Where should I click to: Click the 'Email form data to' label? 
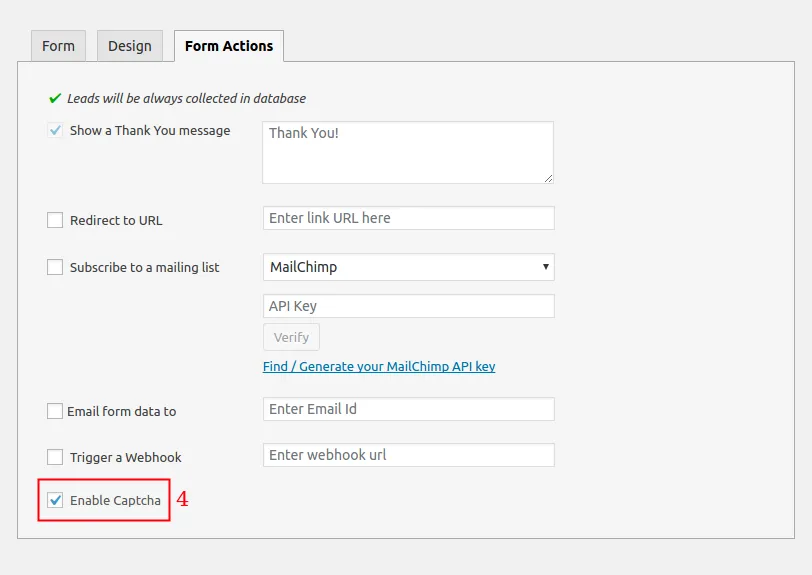point(122,411)
